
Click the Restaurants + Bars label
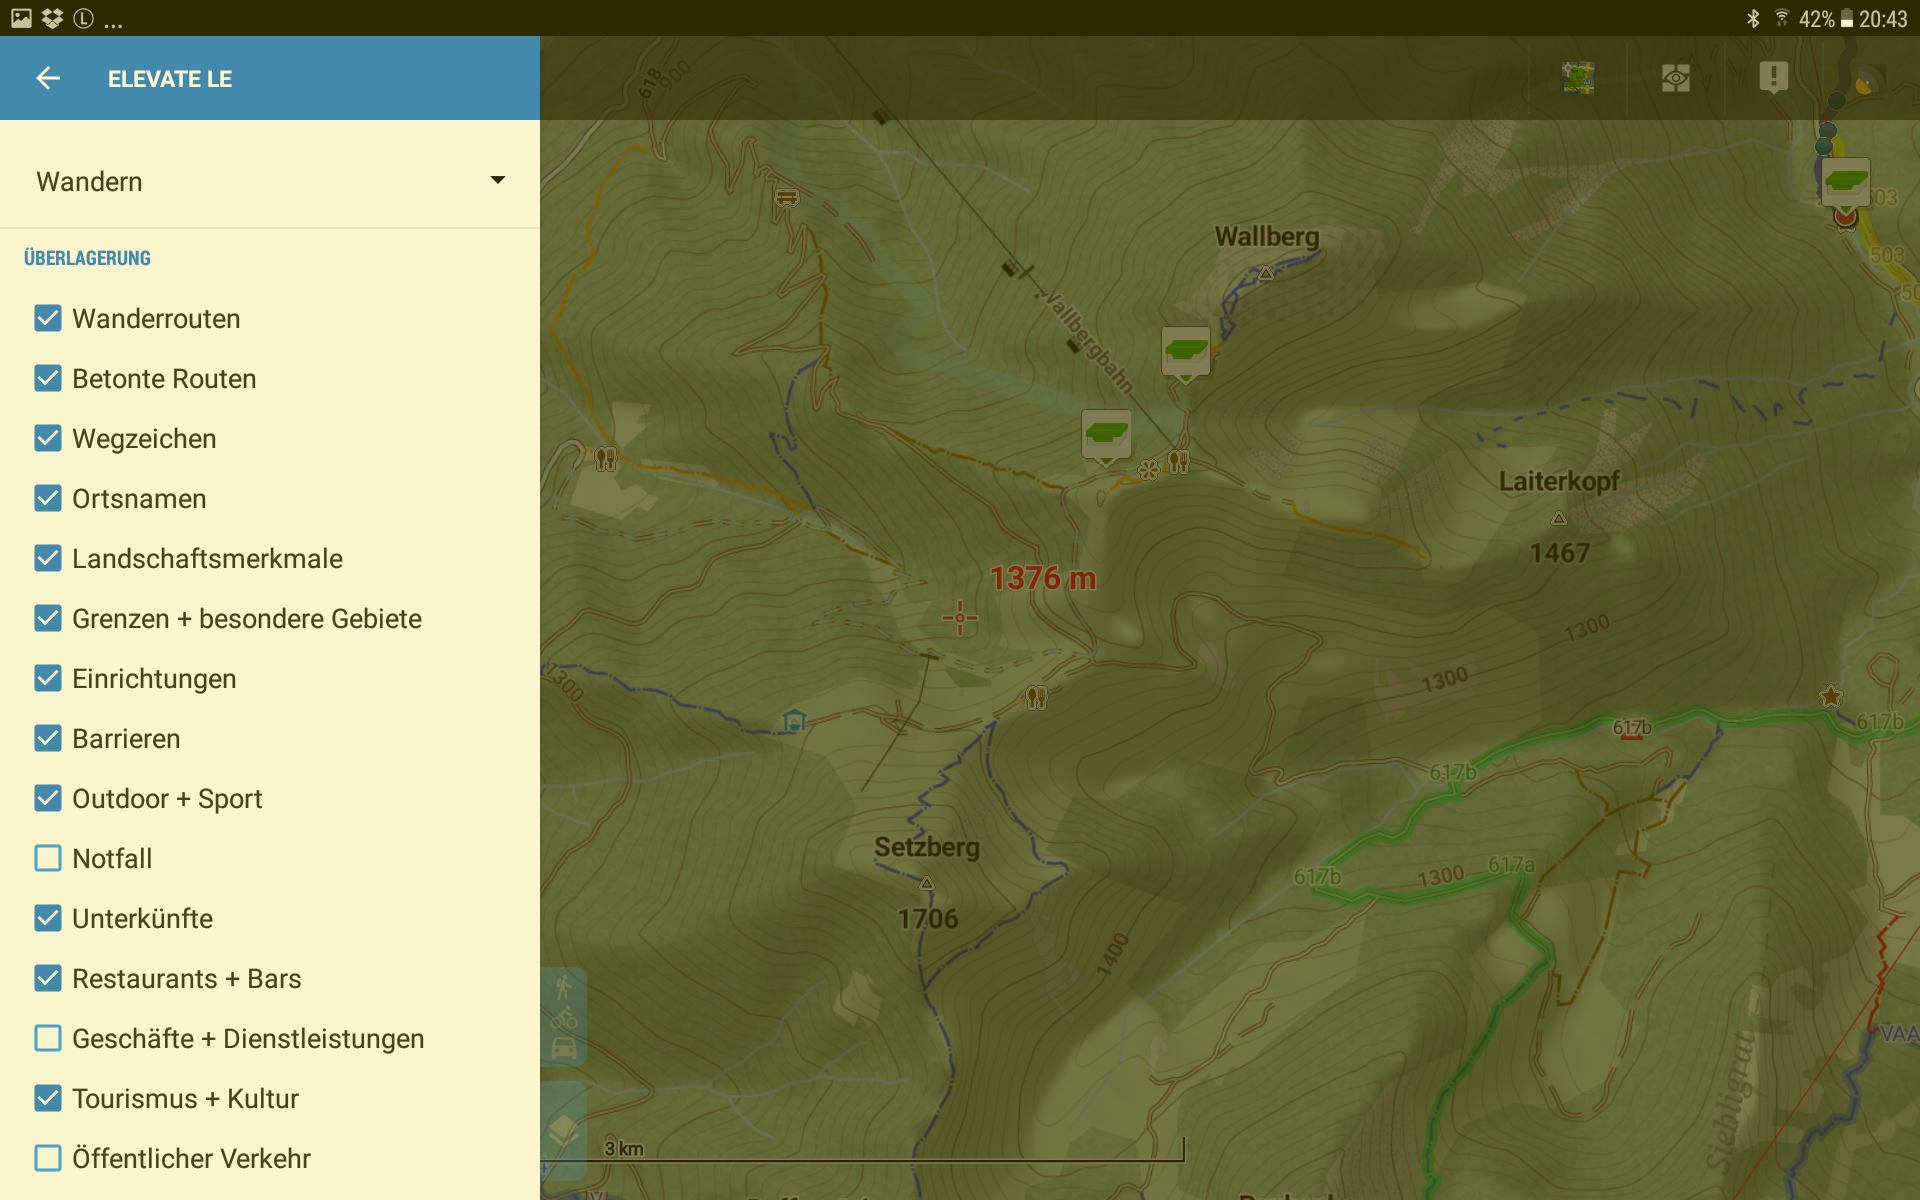tap(186, 978)
